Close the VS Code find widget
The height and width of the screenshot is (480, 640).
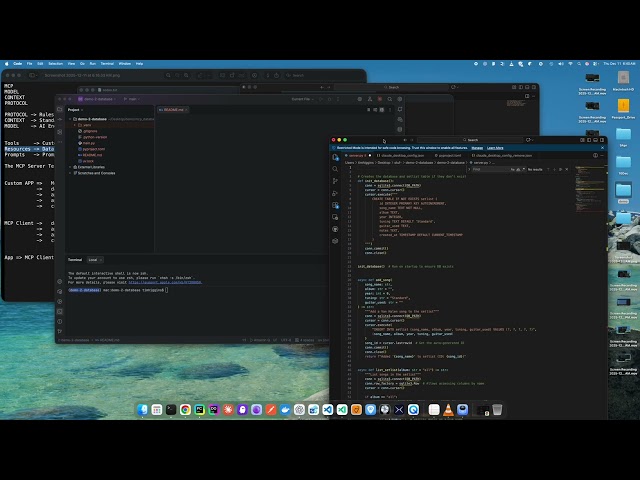[567, 169]
